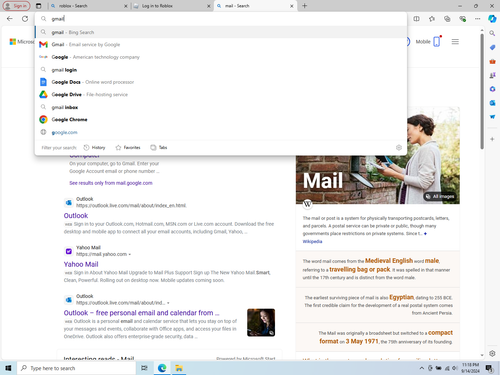Click the address bar containing 'gmail'
500x375 pixels.
pos(221,19)
